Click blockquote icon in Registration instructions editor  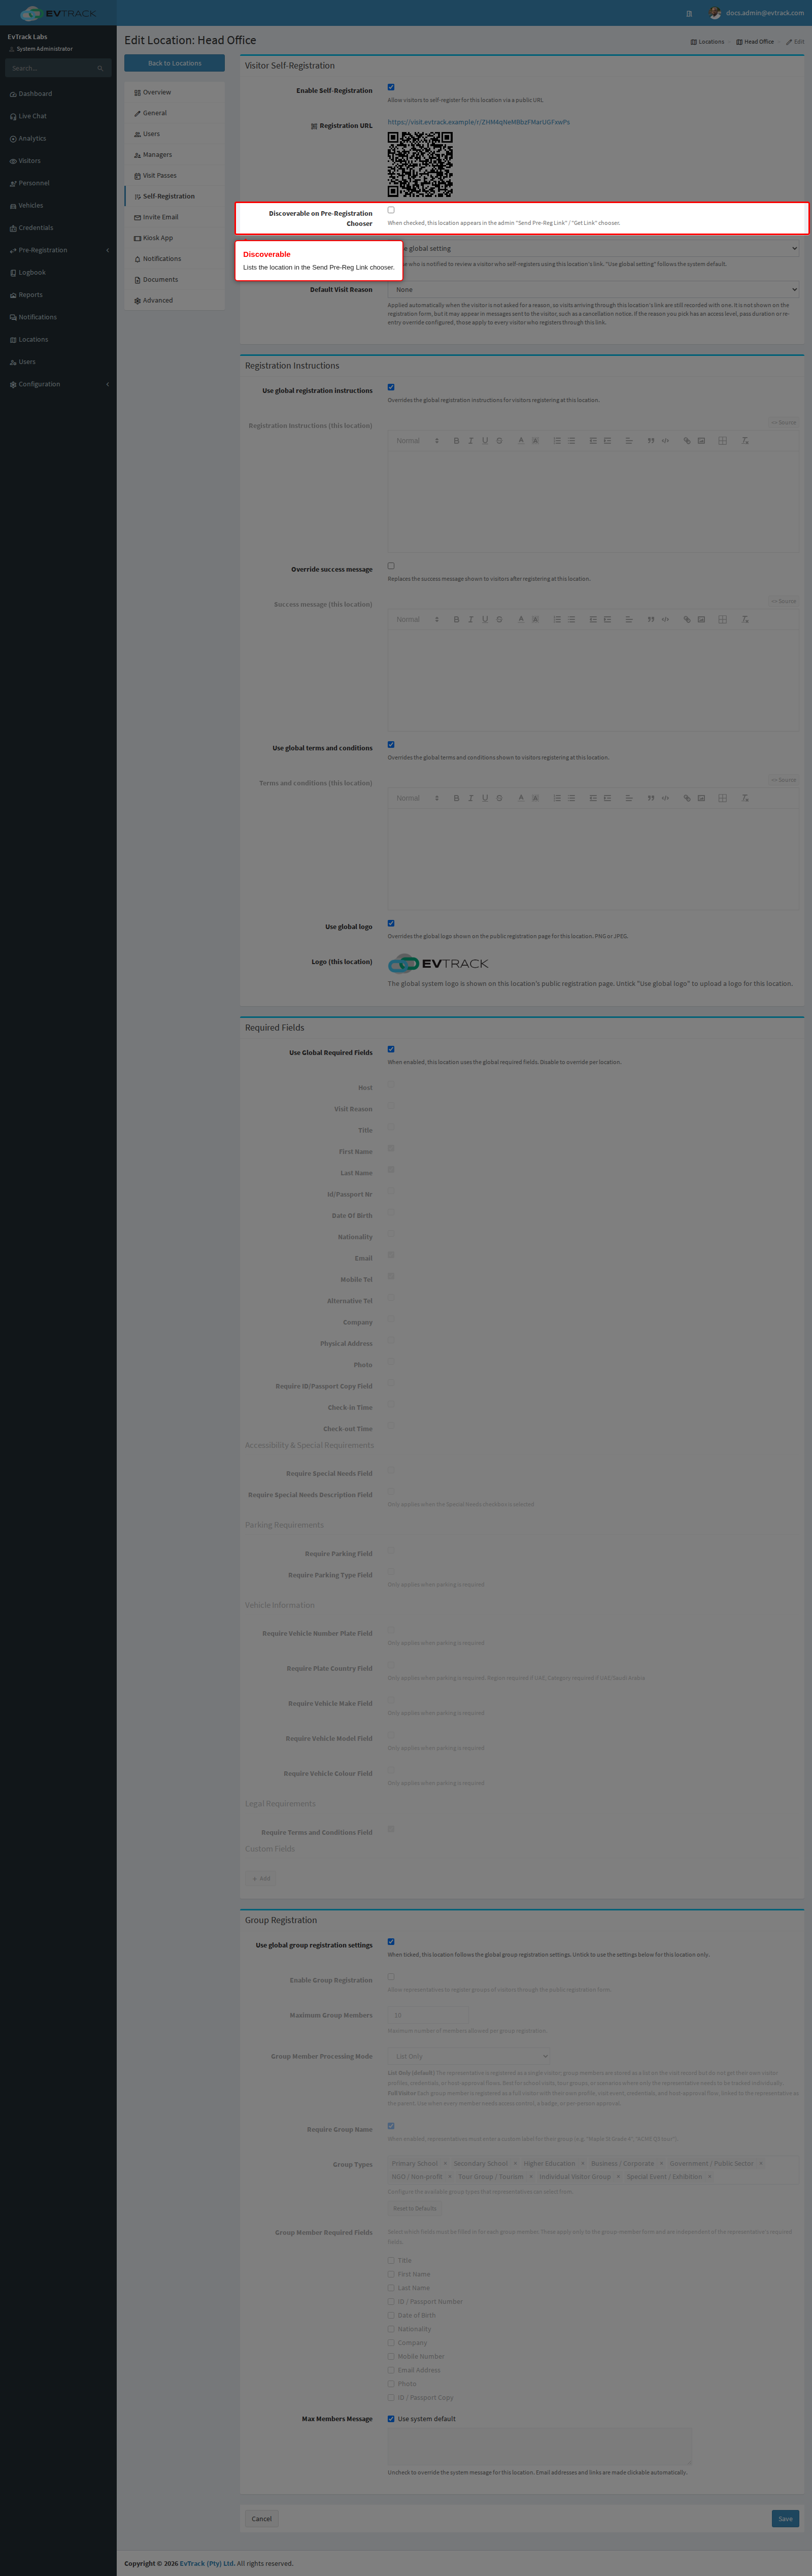coord(651,441)
